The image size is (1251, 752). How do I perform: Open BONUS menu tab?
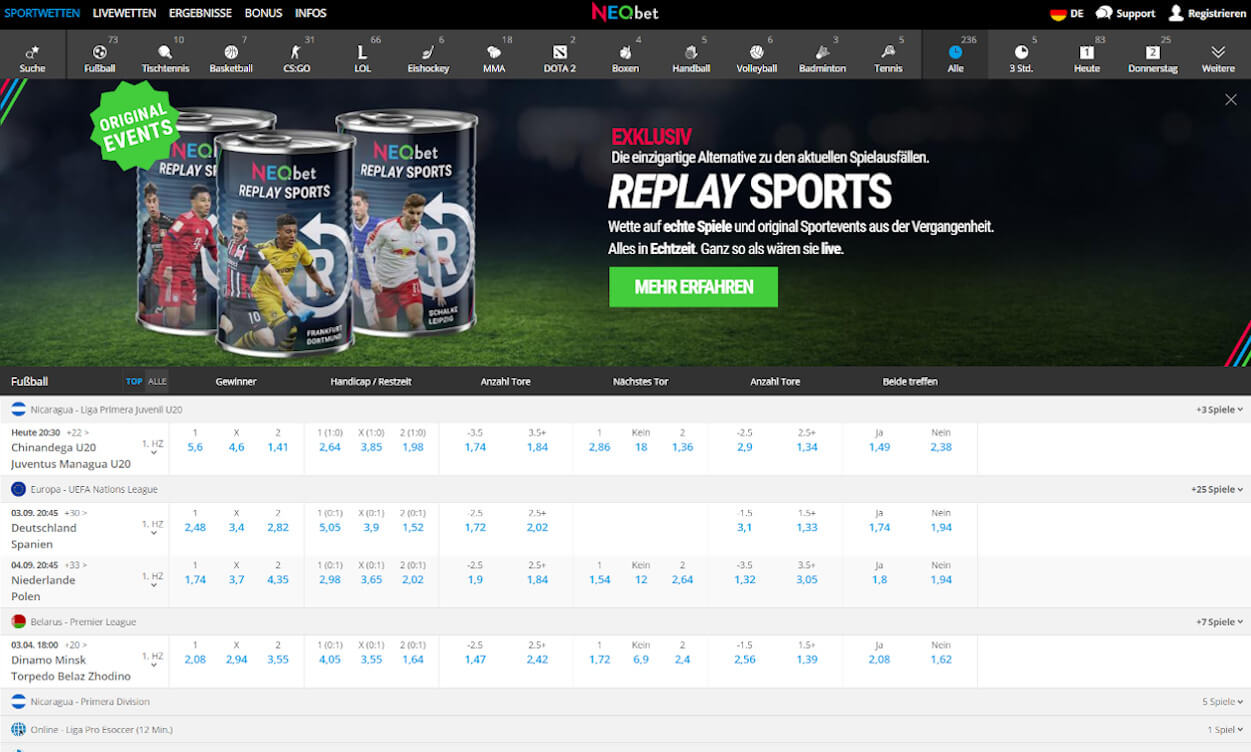tap(263, 14)
